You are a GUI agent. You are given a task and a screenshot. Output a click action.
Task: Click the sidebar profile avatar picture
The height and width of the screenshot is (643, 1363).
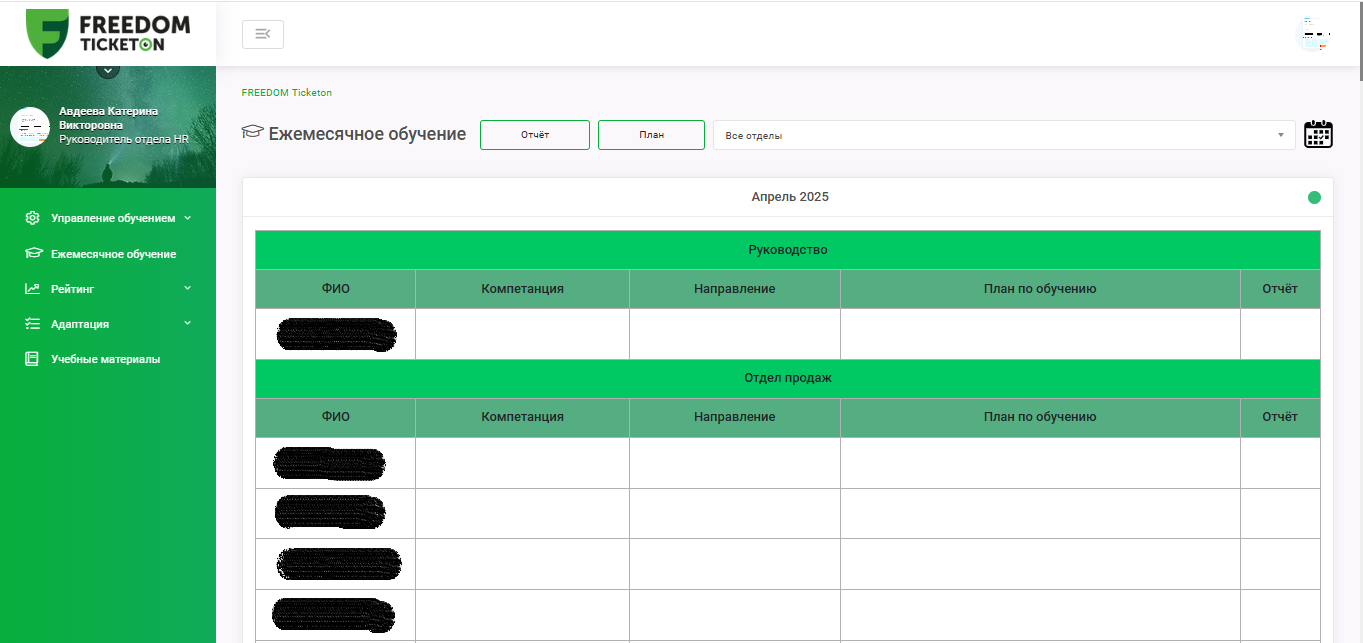click(30, 127)
